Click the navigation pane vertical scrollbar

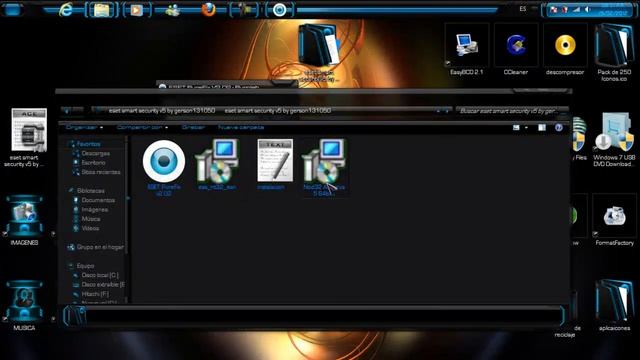point(127,196)
